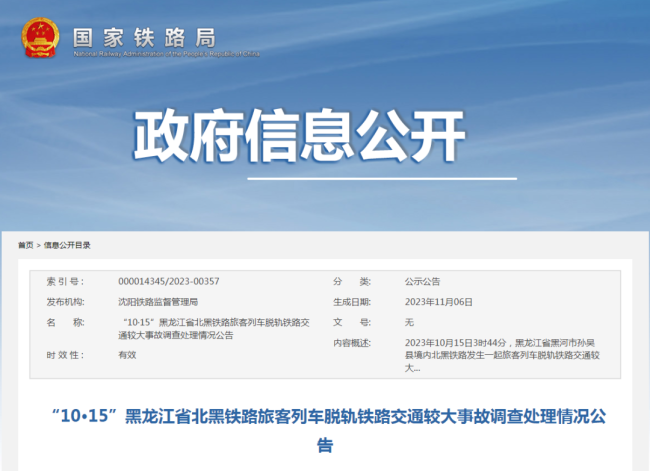Click the 发布机构 field label
This screenshot has width=650, height=471.
pos(65,302)
